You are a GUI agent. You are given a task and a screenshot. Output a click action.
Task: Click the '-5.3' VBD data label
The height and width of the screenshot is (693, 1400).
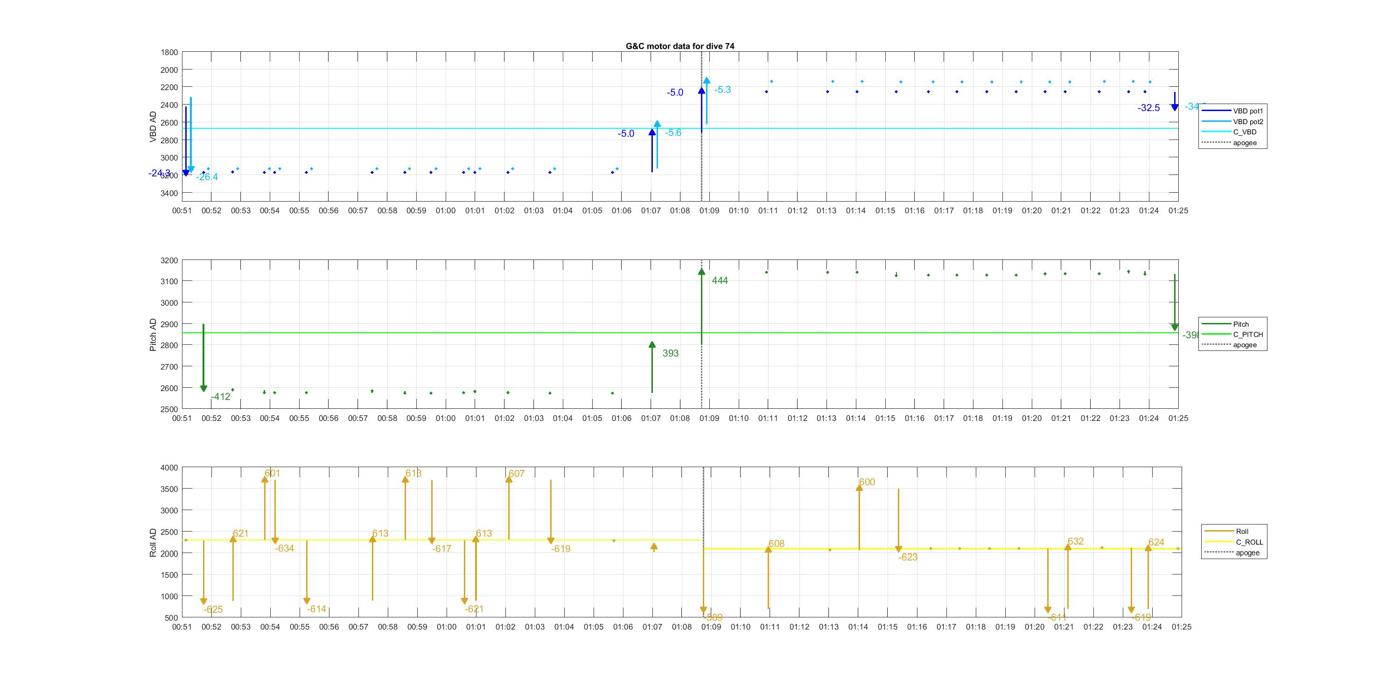(722, 90)
